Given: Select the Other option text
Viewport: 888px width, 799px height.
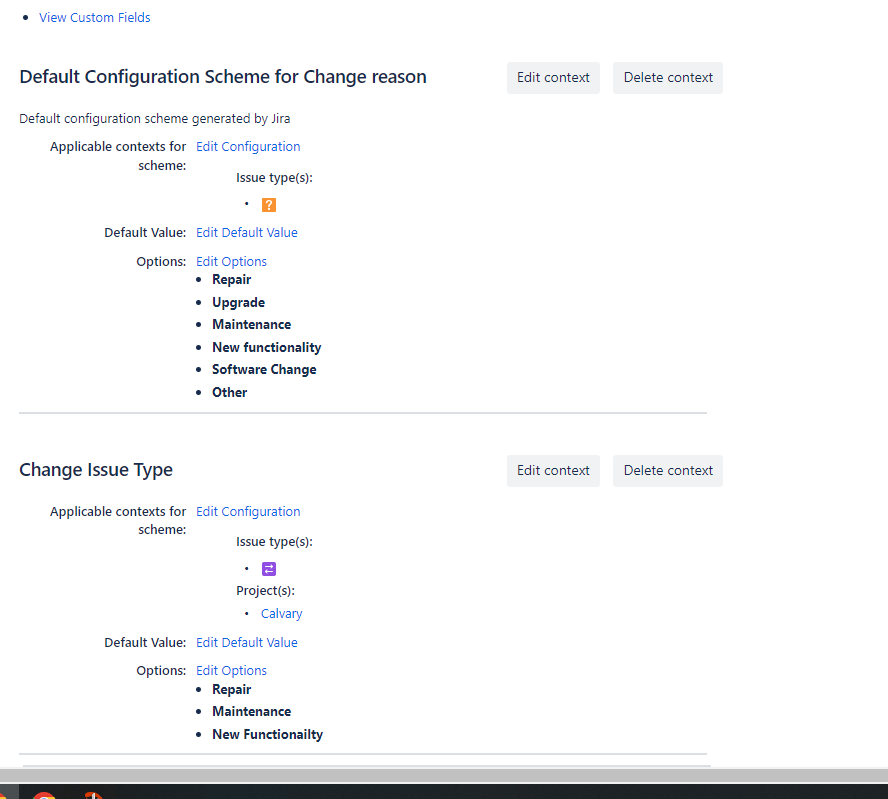Looking at the screenshot, I should (x=229, y=392).
